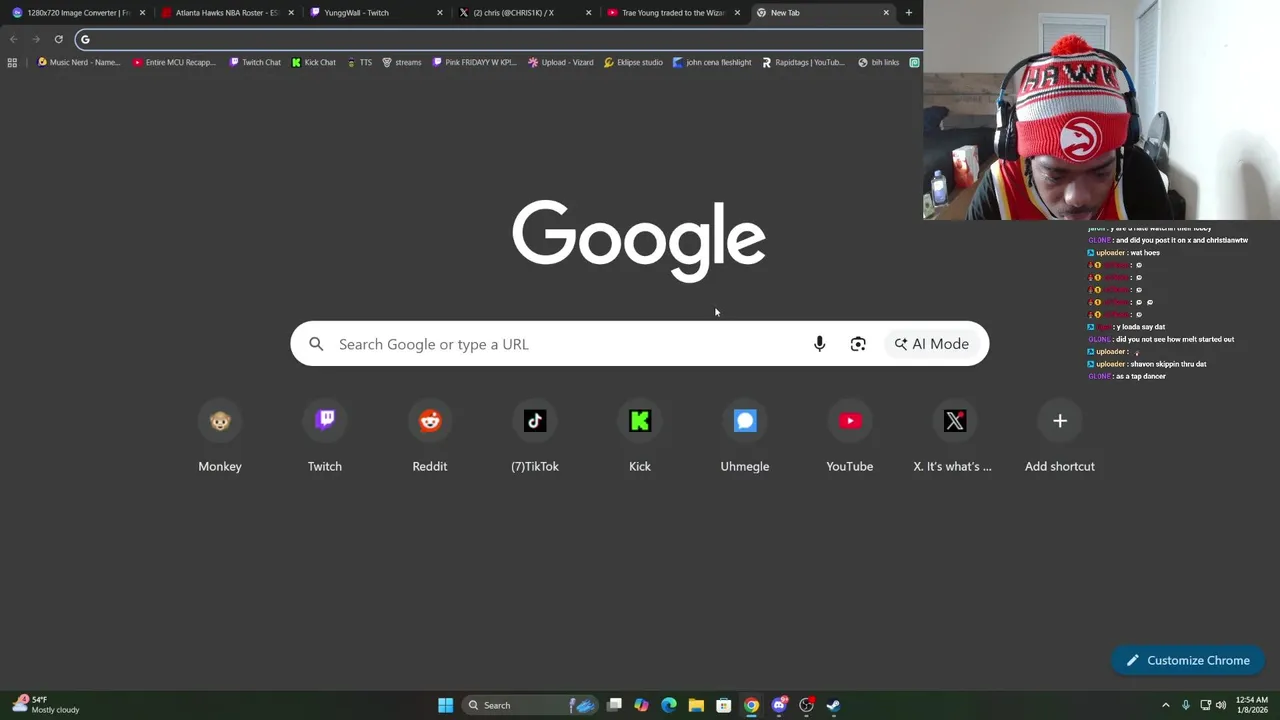Open the Monkey shortcut tile

220,438
